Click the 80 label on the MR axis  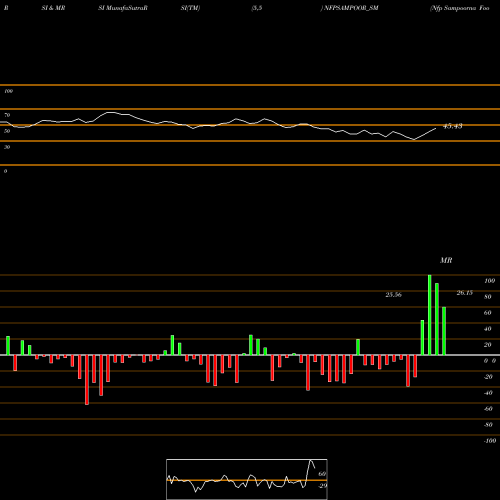[488, 297]
